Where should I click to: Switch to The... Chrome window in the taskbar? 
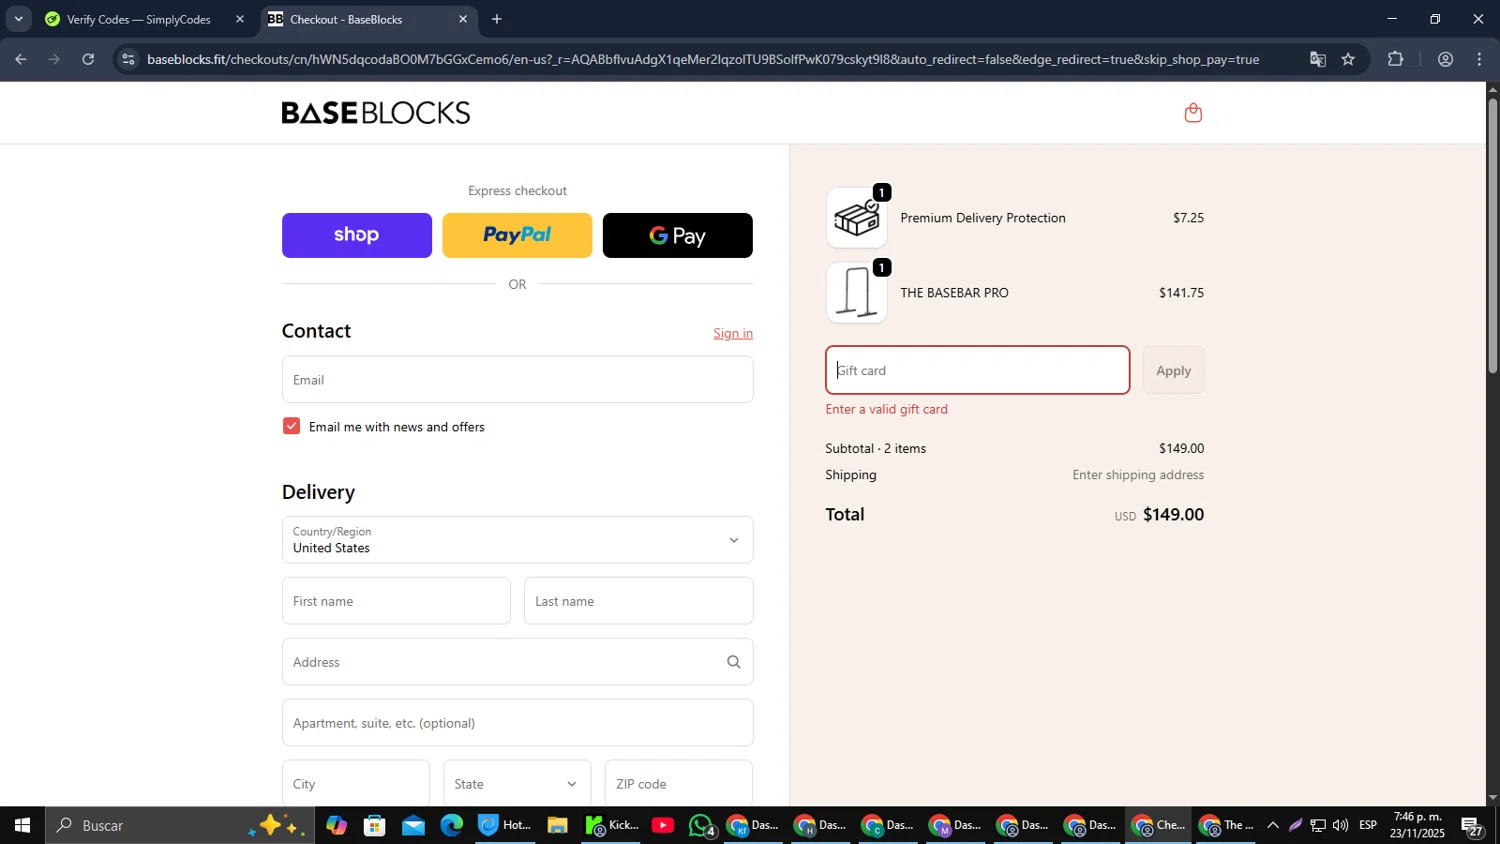coord(1227,825)
